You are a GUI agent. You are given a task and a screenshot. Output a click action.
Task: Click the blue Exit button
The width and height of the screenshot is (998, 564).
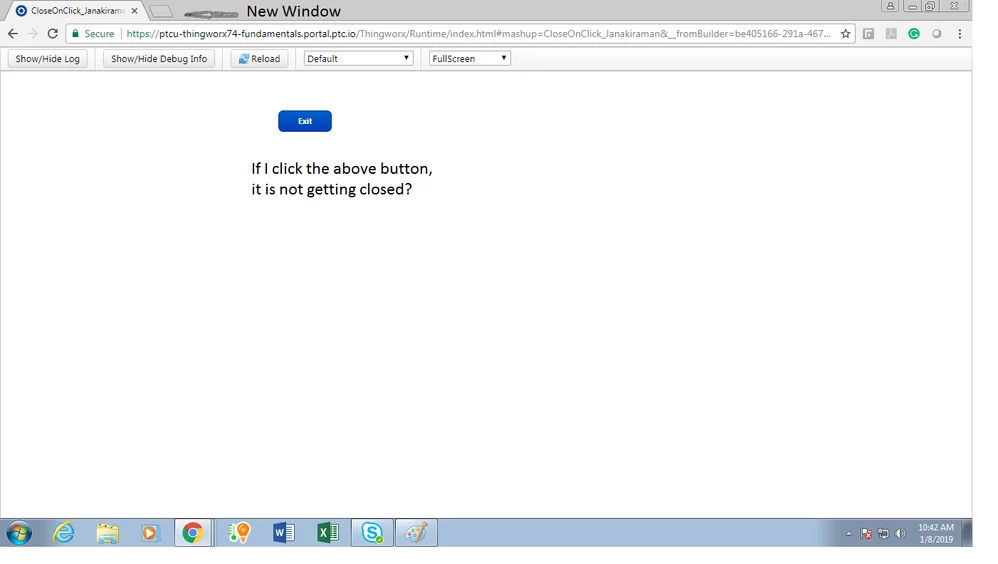[304, 121]
